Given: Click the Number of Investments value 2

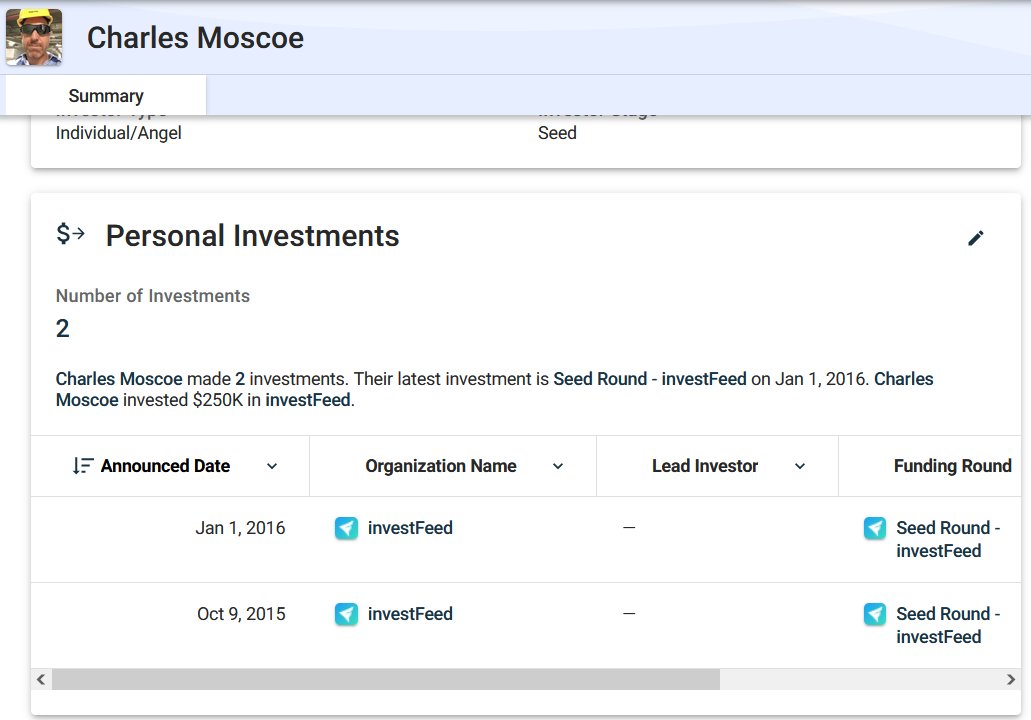Looking at the screenshot, I should coord(62,328).
